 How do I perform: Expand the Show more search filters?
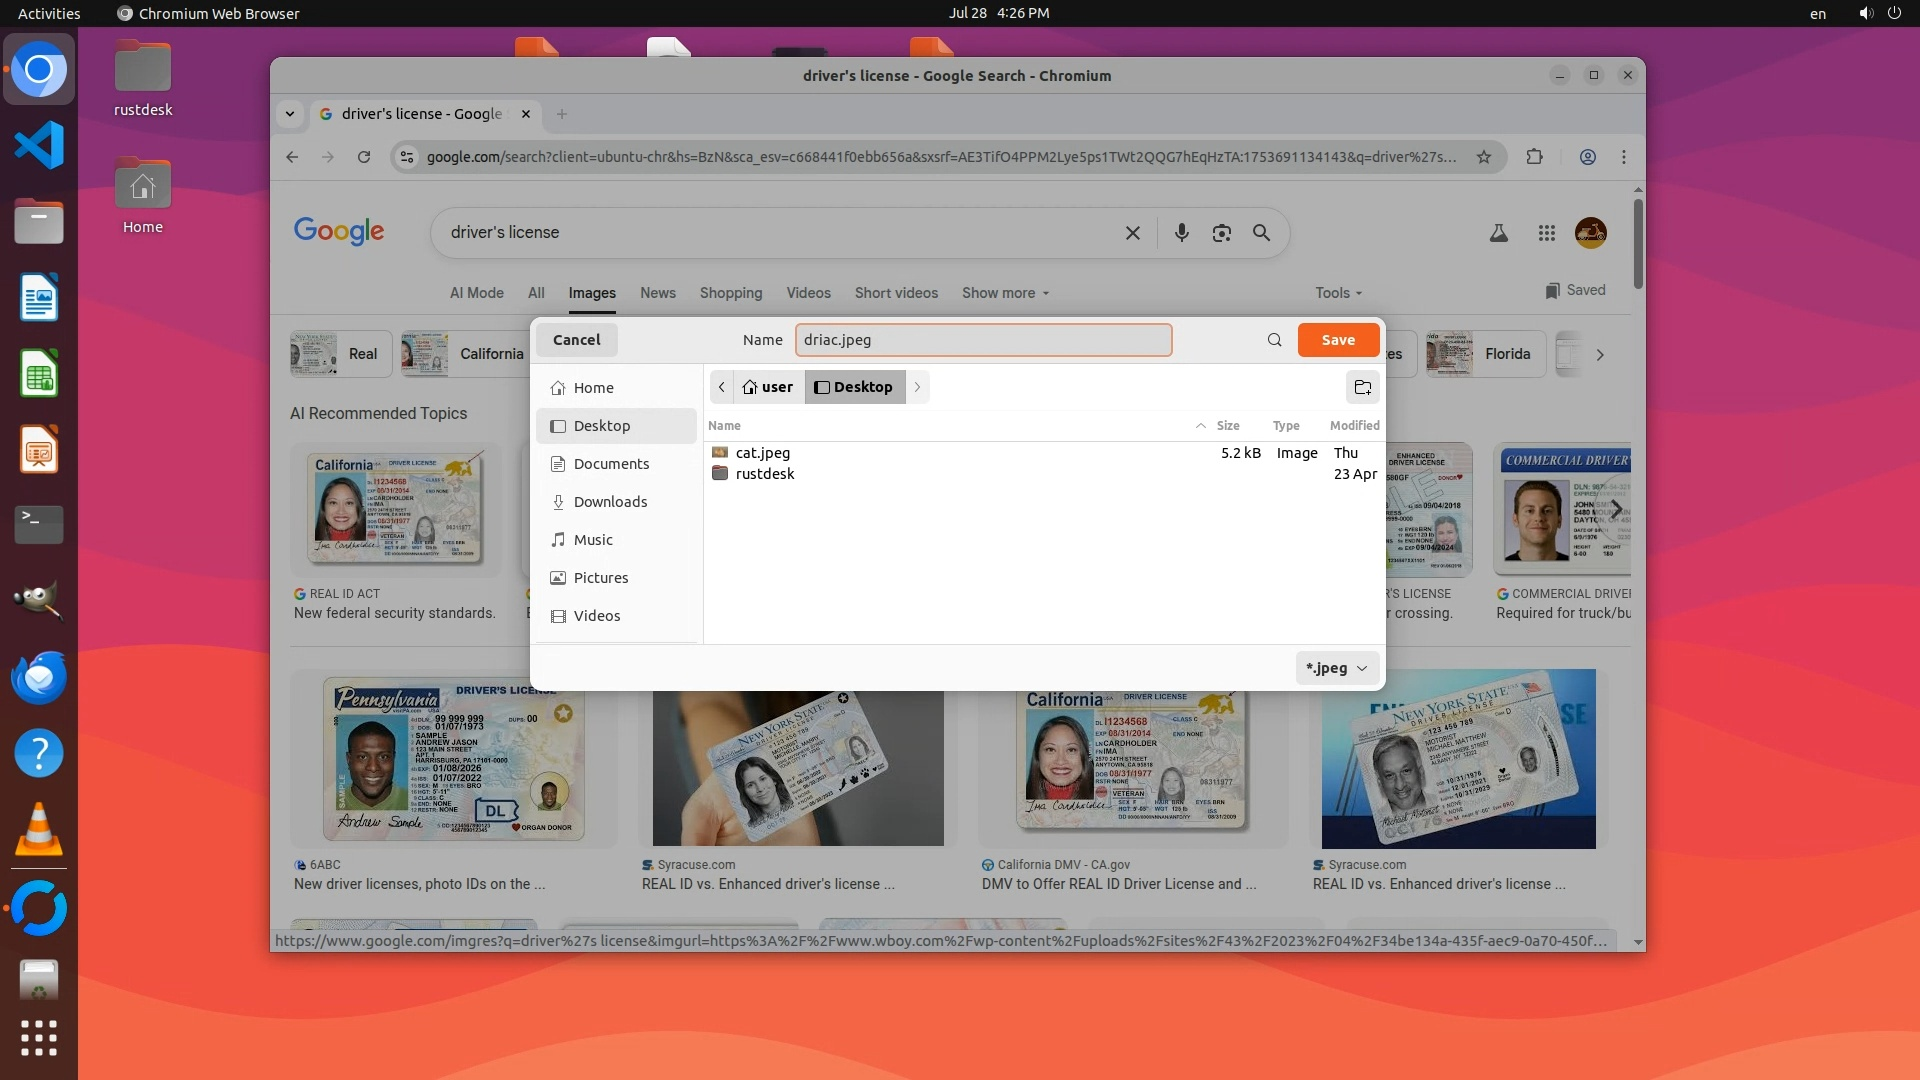(1005, 293)
